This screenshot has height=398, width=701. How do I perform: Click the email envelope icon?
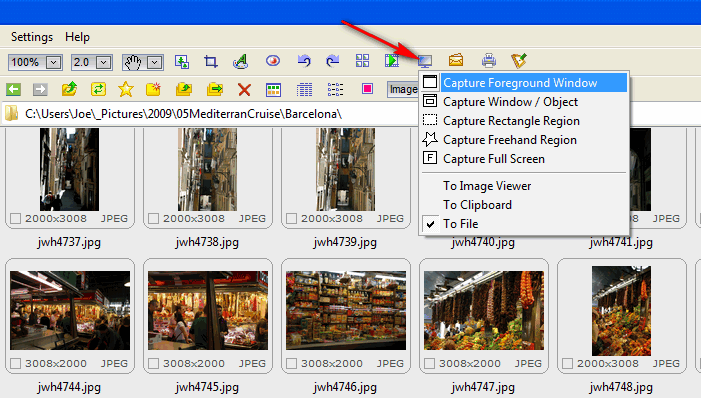coord(456,60)
